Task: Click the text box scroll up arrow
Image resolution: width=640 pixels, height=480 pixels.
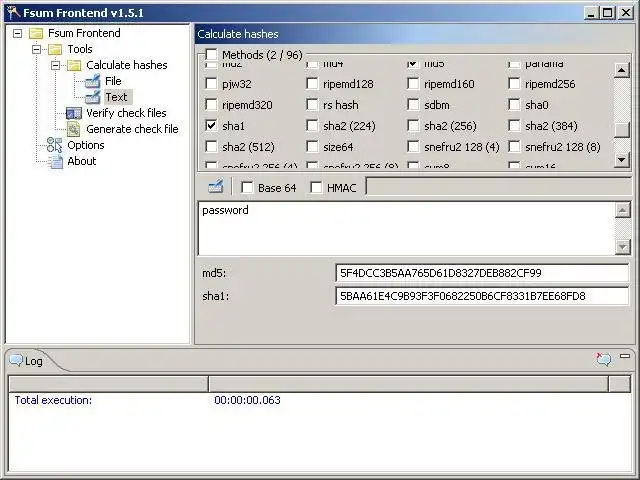Action: point(622,210)
